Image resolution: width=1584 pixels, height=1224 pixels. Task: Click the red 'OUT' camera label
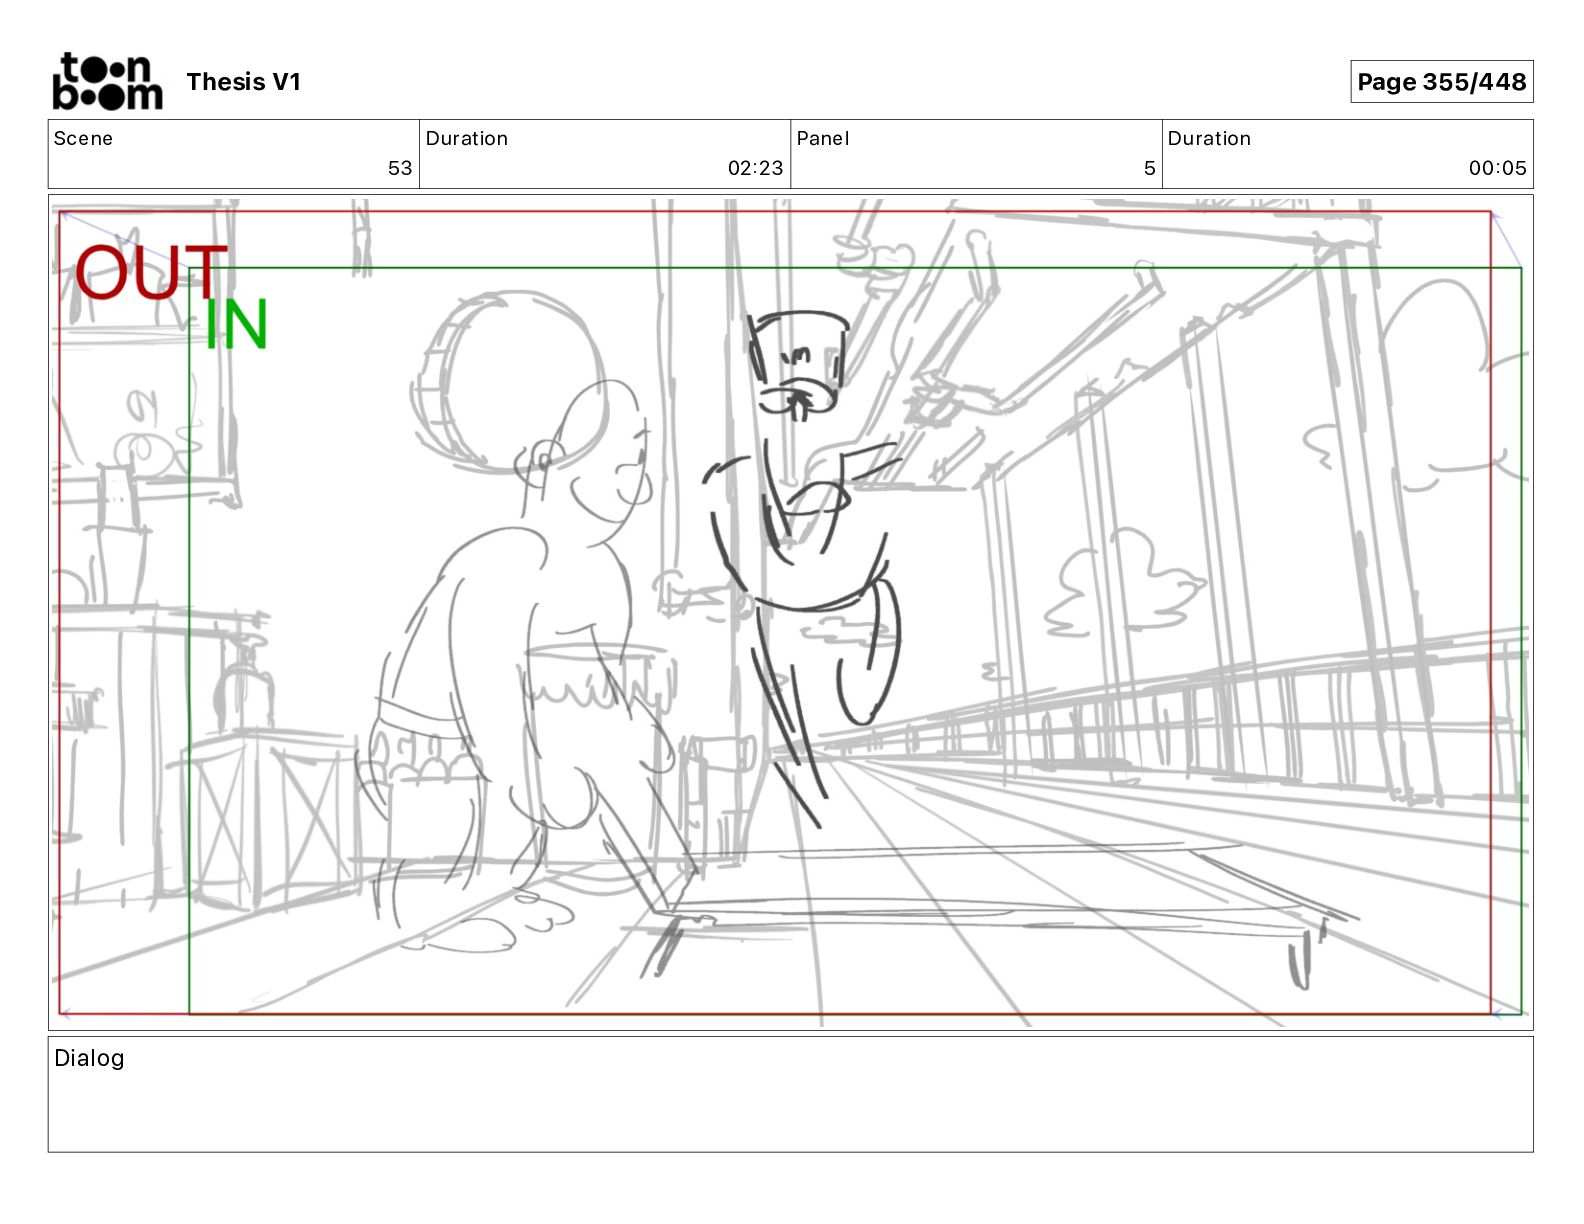152,273
